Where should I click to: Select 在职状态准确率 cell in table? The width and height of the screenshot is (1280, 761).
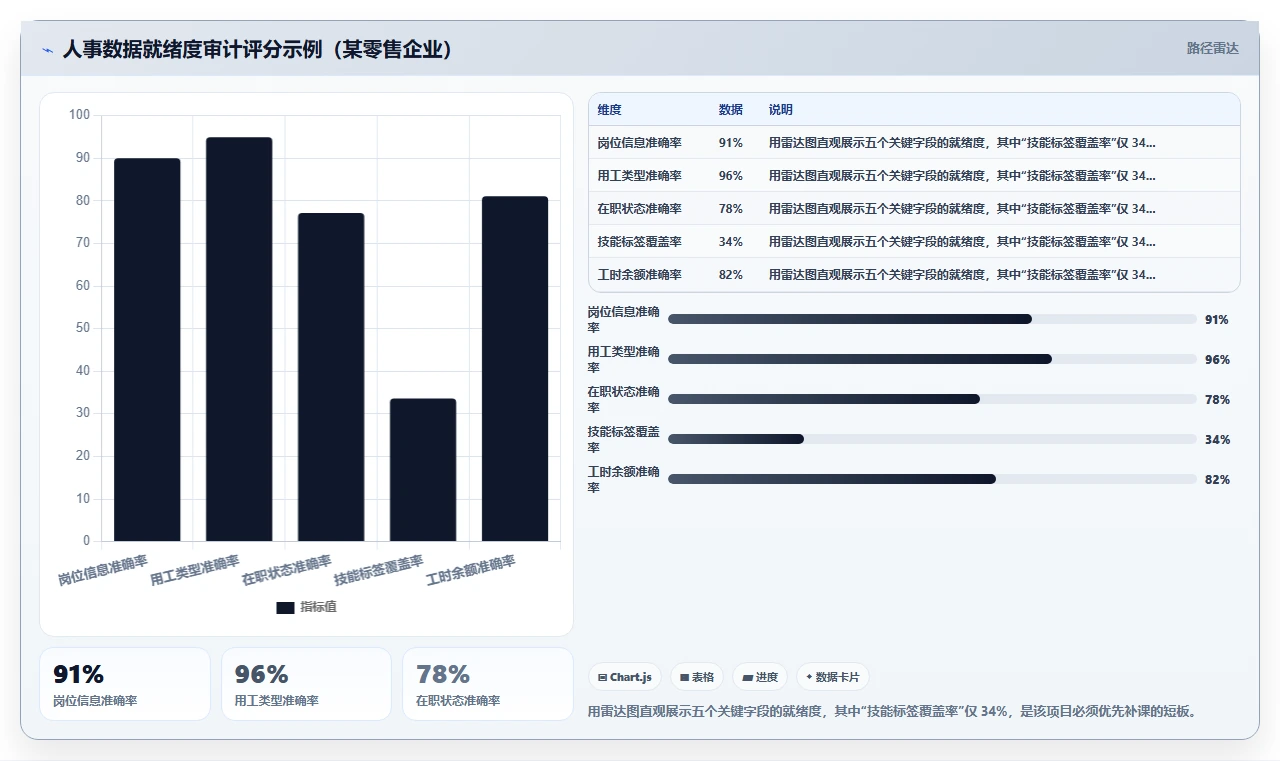pyautogui.click(x=640, y=209)
